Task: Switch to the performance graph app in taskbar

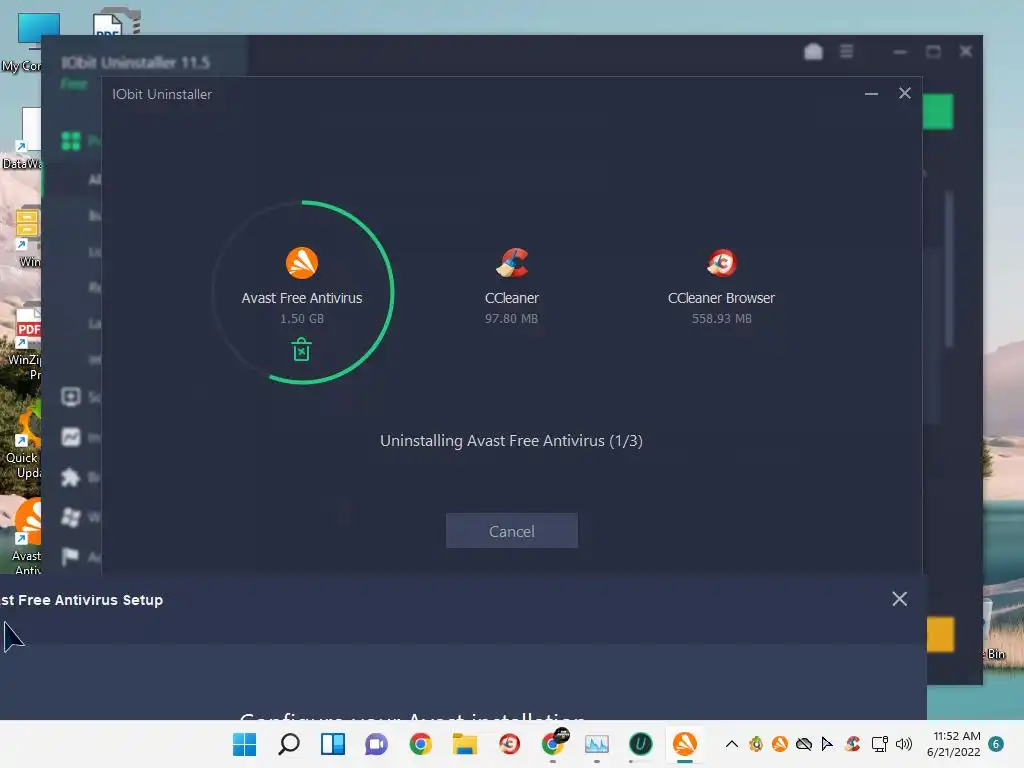Action: click(x=597, y=744)
